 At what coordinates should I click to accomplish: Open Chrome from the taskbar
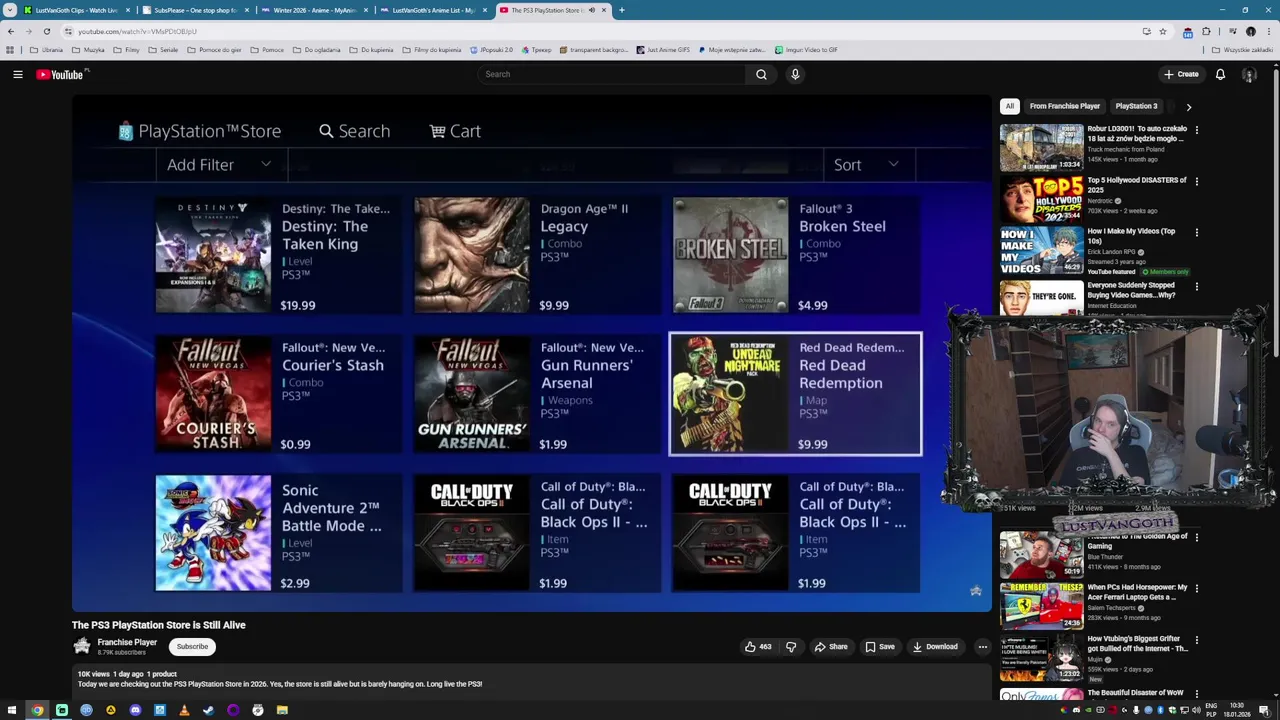coord(37,710)
